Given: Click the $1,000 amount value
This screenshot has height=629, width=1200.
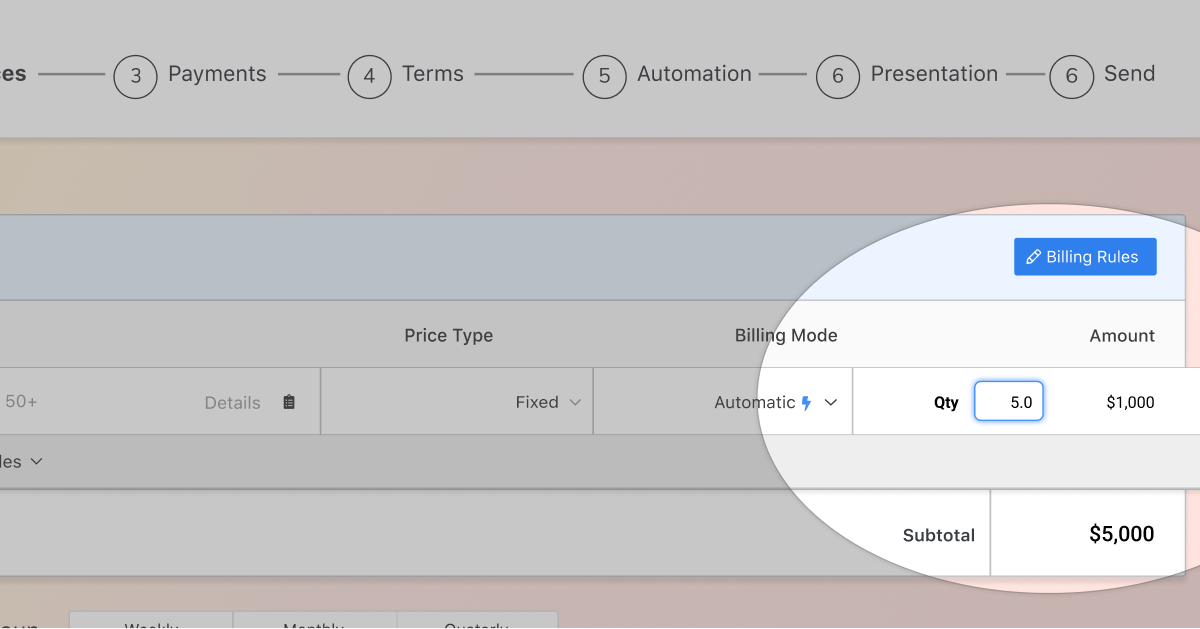Looking at the screenshot, I should tap(1130, 402).
